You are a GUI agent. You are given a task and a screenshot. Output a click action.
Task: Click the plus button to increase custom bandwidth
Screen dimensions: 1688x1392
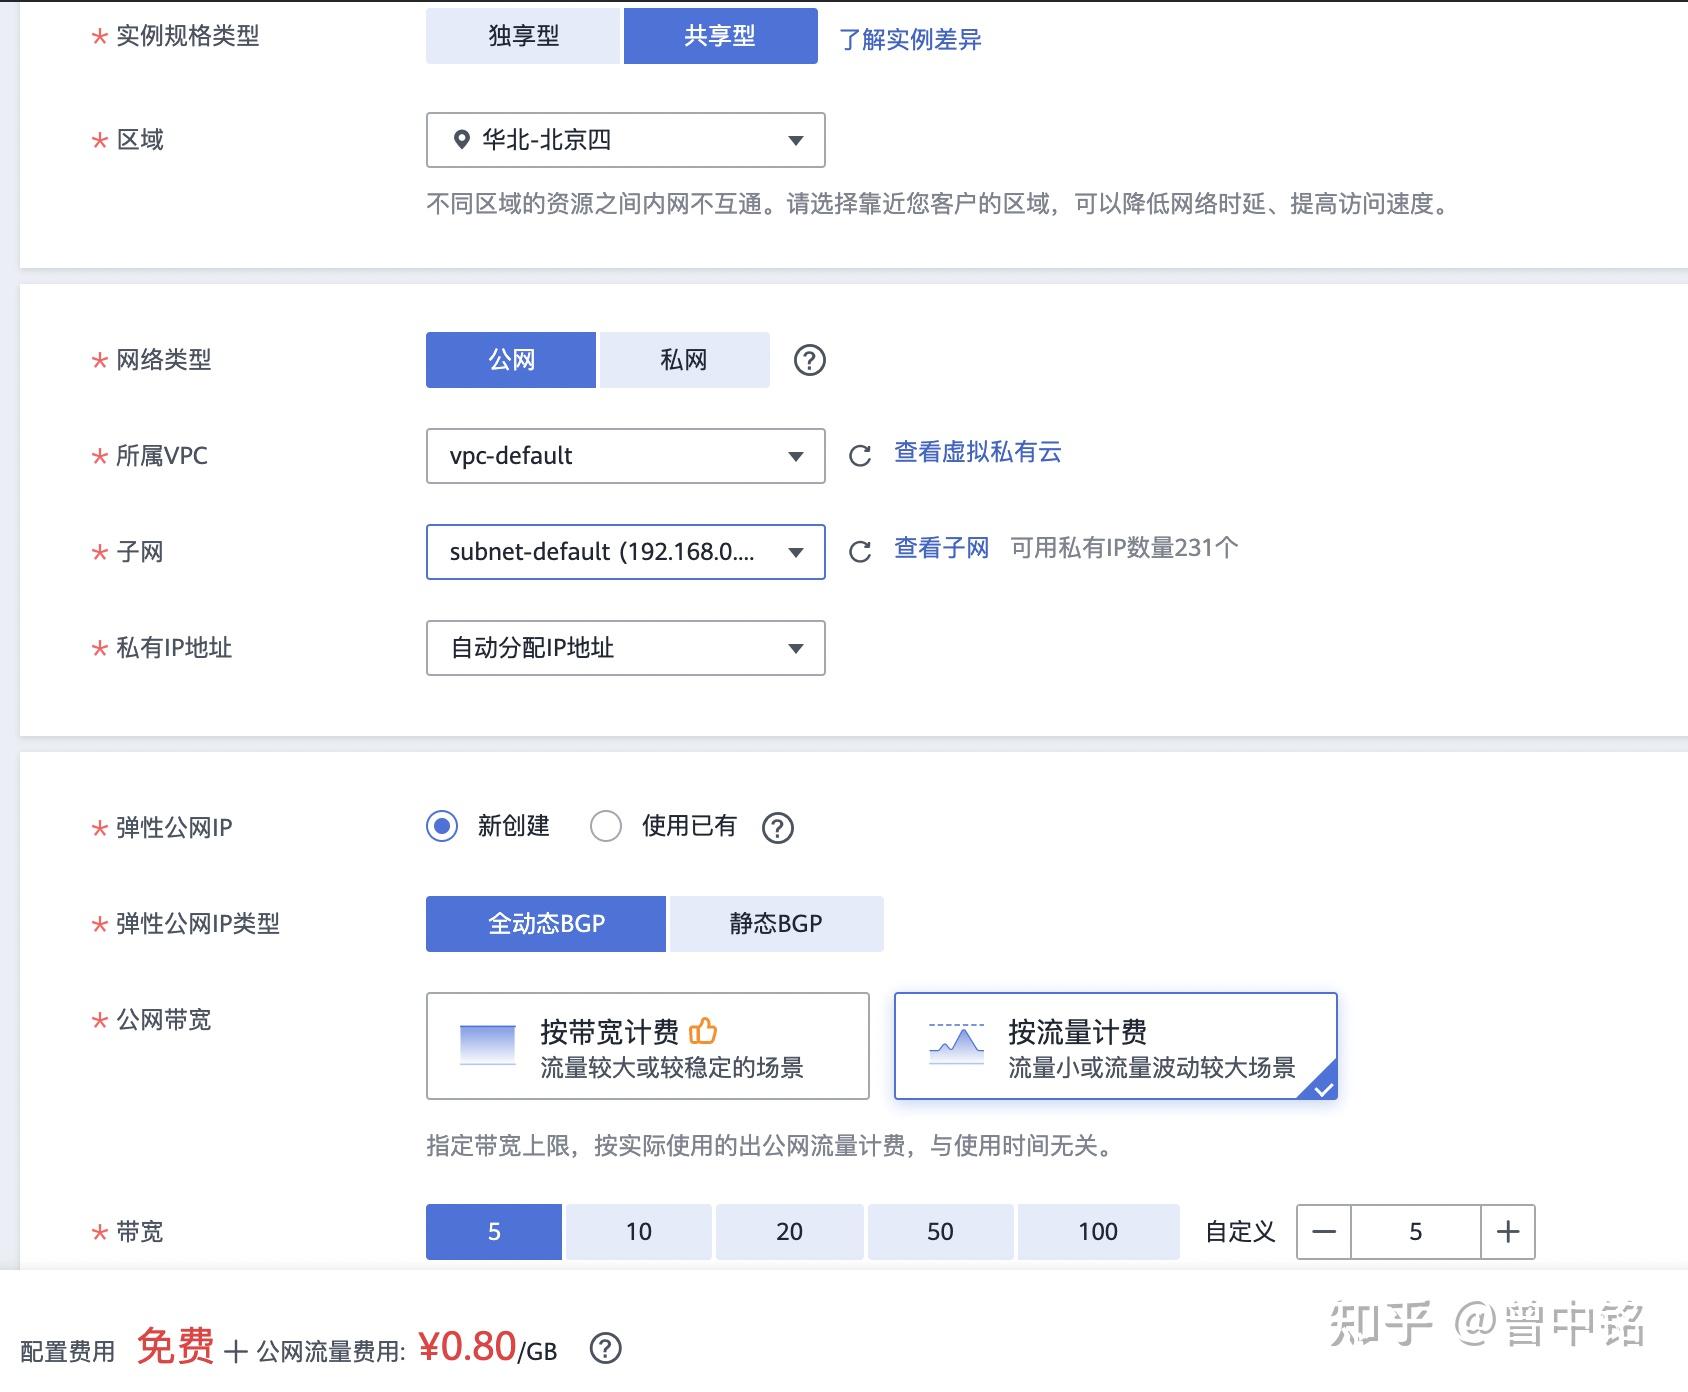coord(1506,1231)
